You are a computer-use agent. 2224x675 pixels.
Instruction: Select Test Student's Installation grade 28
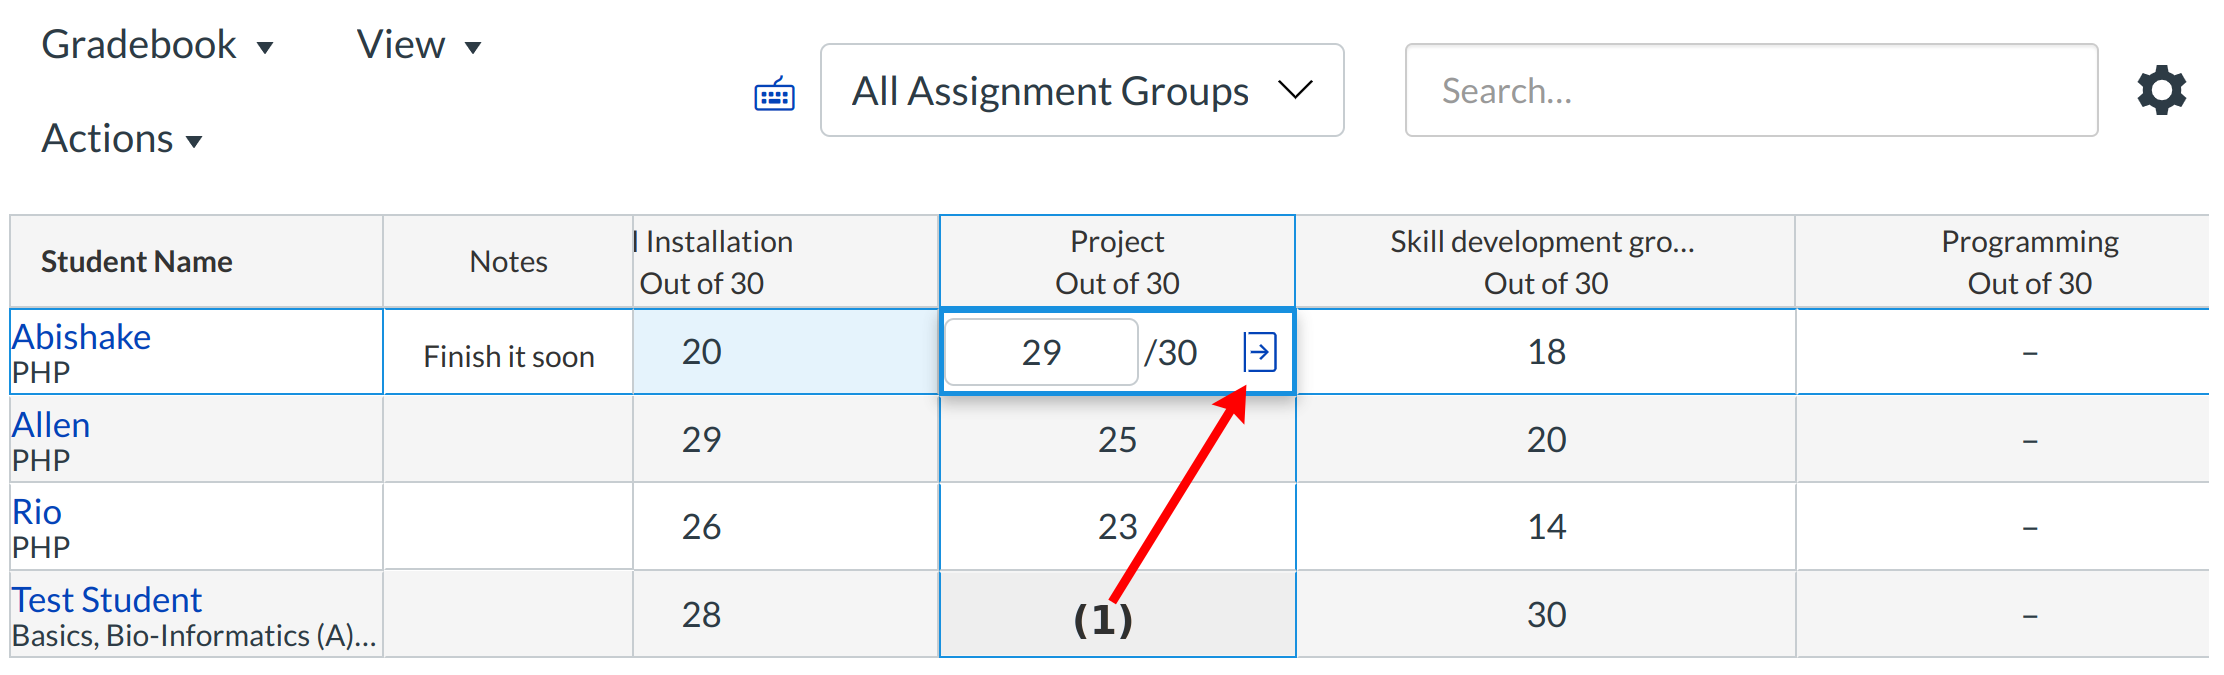click(x=701, y=615)
